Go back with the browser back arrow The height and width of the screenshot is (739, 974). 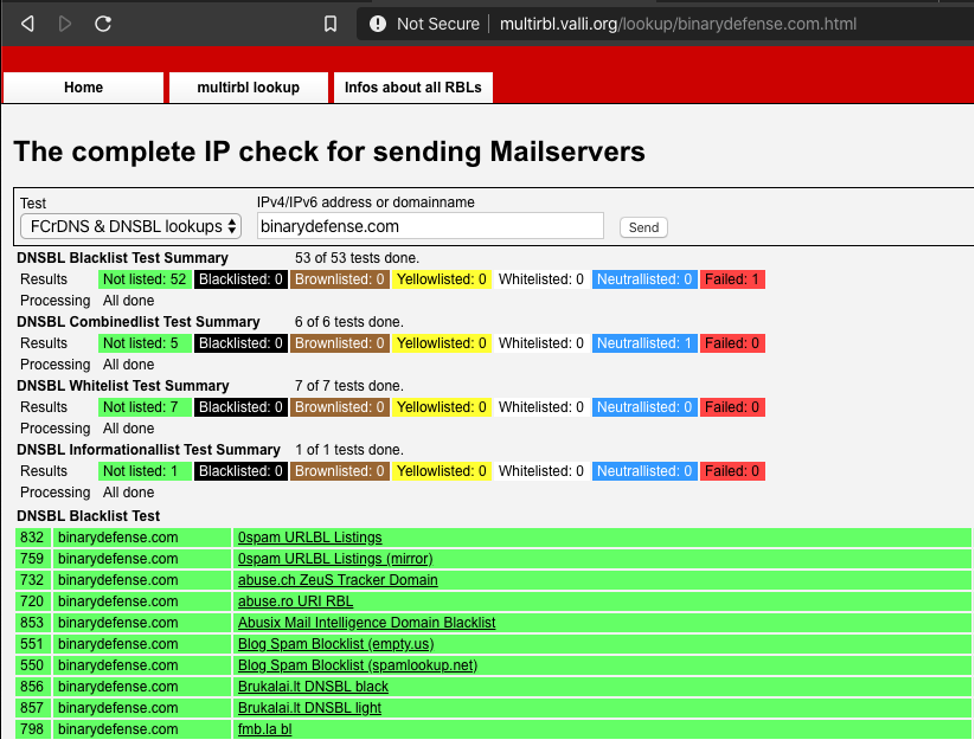tap(27, 24)
